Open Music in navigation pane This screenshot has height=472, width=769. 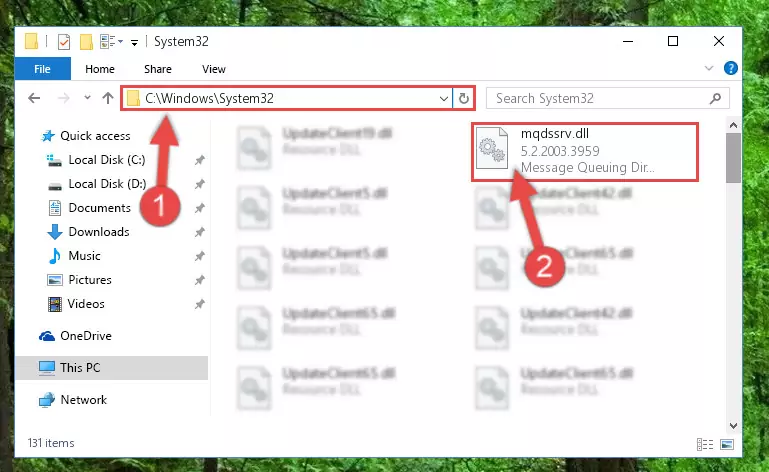pyautogui.click(x=84, y=256)
